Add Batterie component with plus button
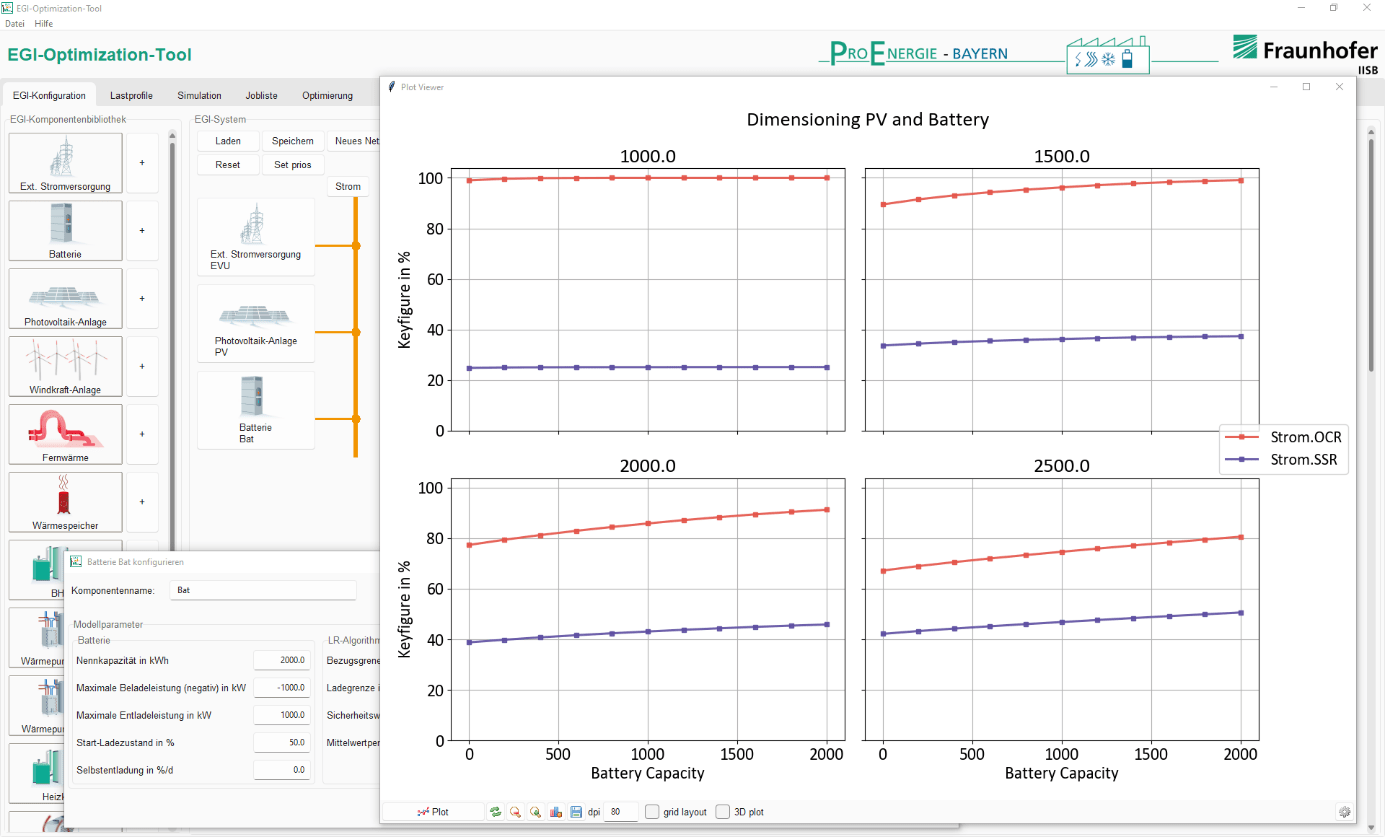Viewport: 1385px width, 837px height. pos(142,230)
